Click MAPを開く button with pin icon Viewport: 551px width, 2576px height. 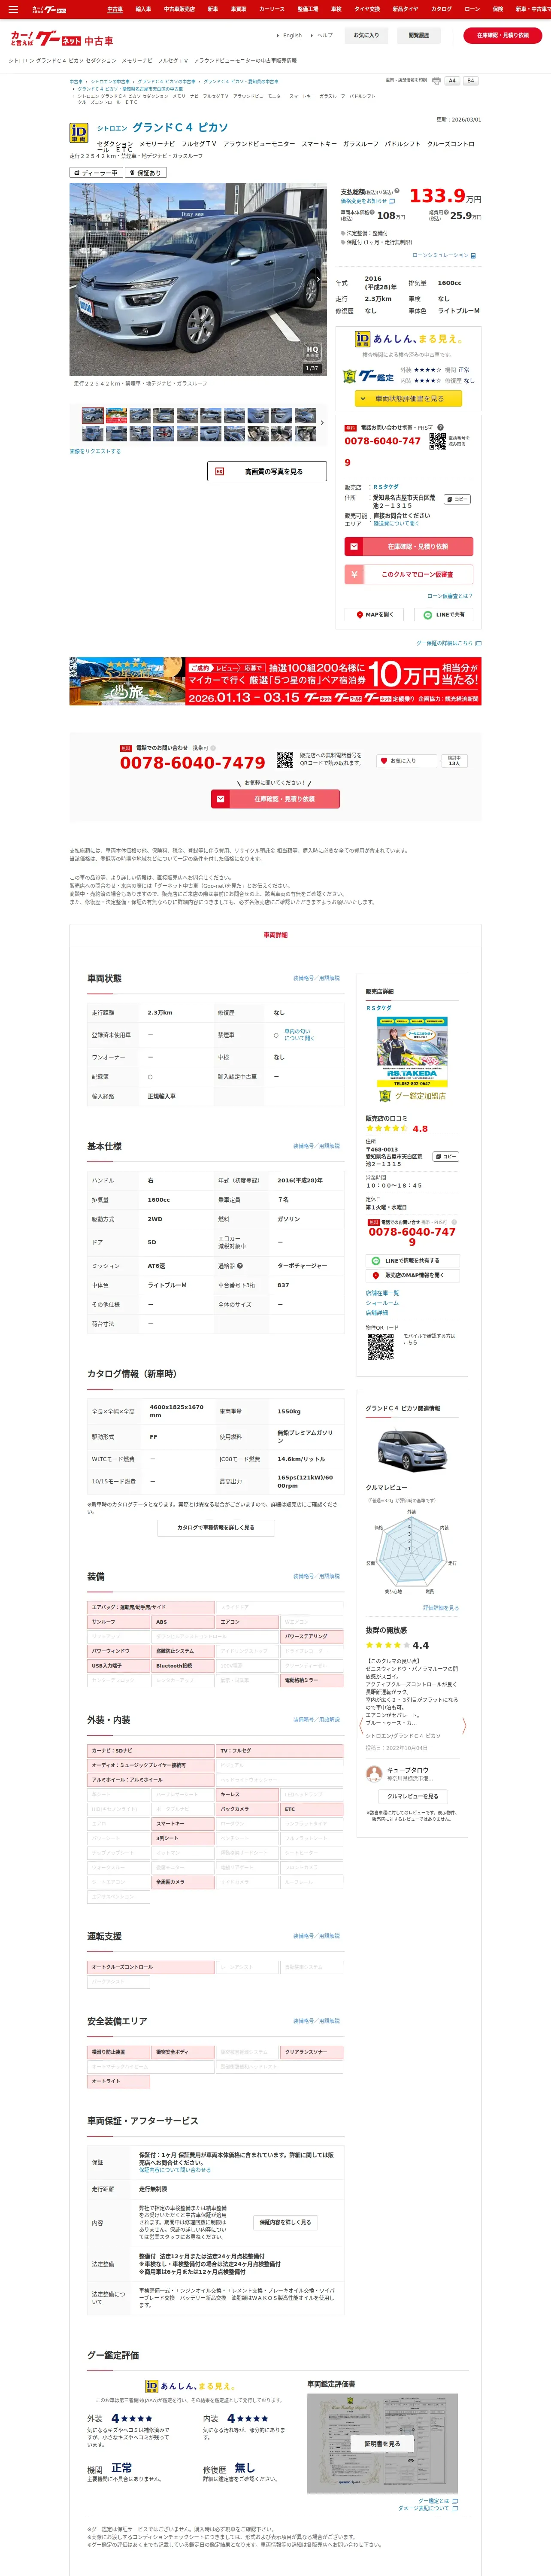coord(374,615)
